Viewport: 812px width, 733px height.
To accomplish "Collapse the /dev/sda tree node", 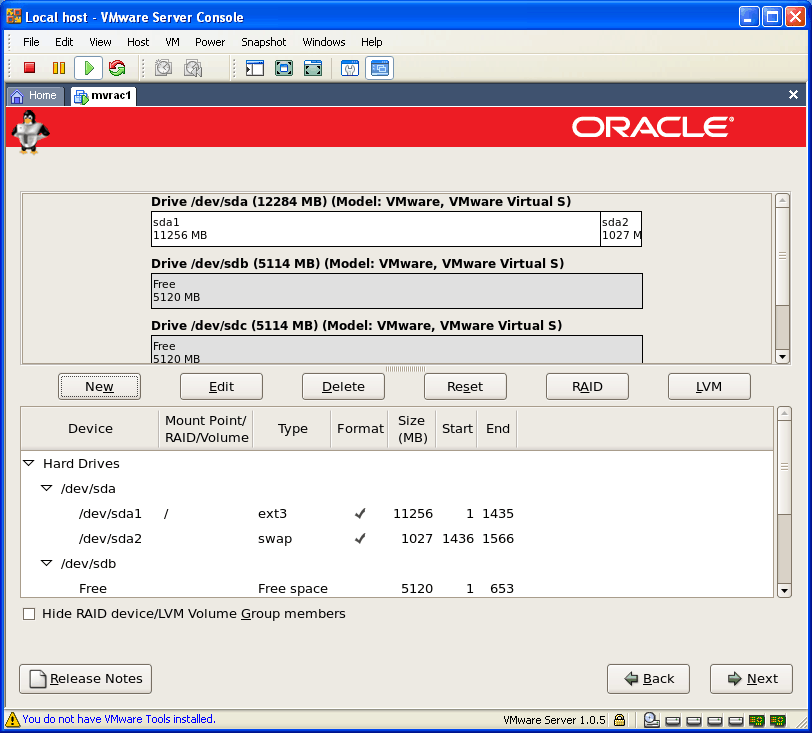I will pyautogui.click(x=47, y=489).
